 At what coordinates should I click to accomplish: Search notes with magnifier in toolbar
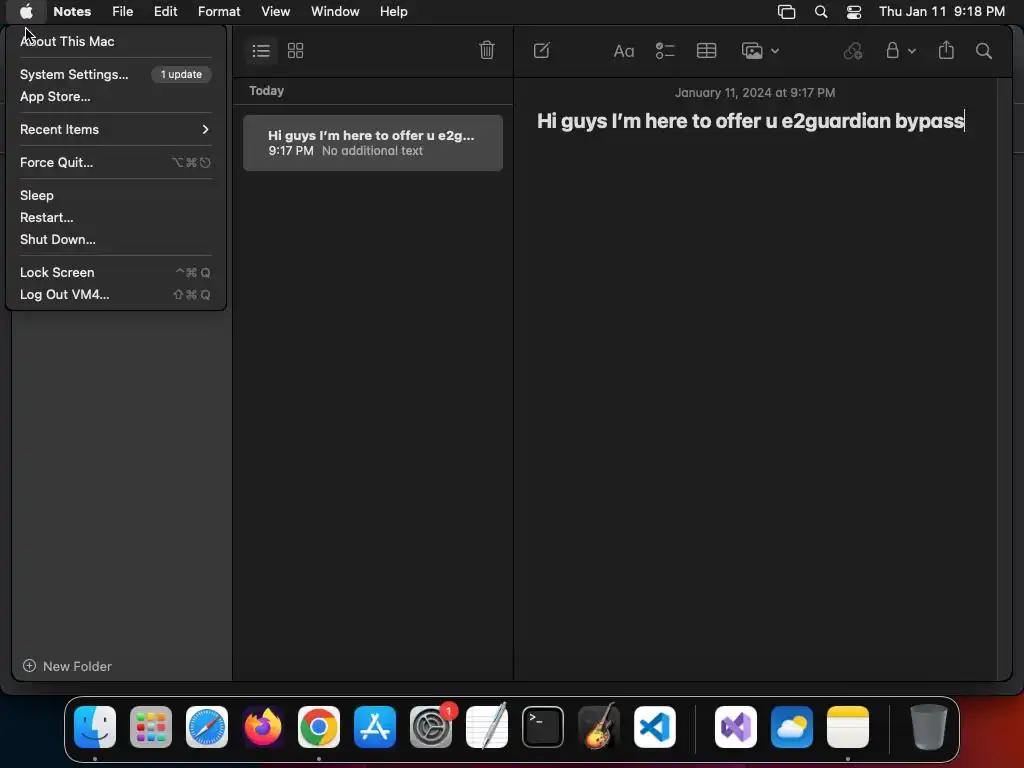click(984, 51)
